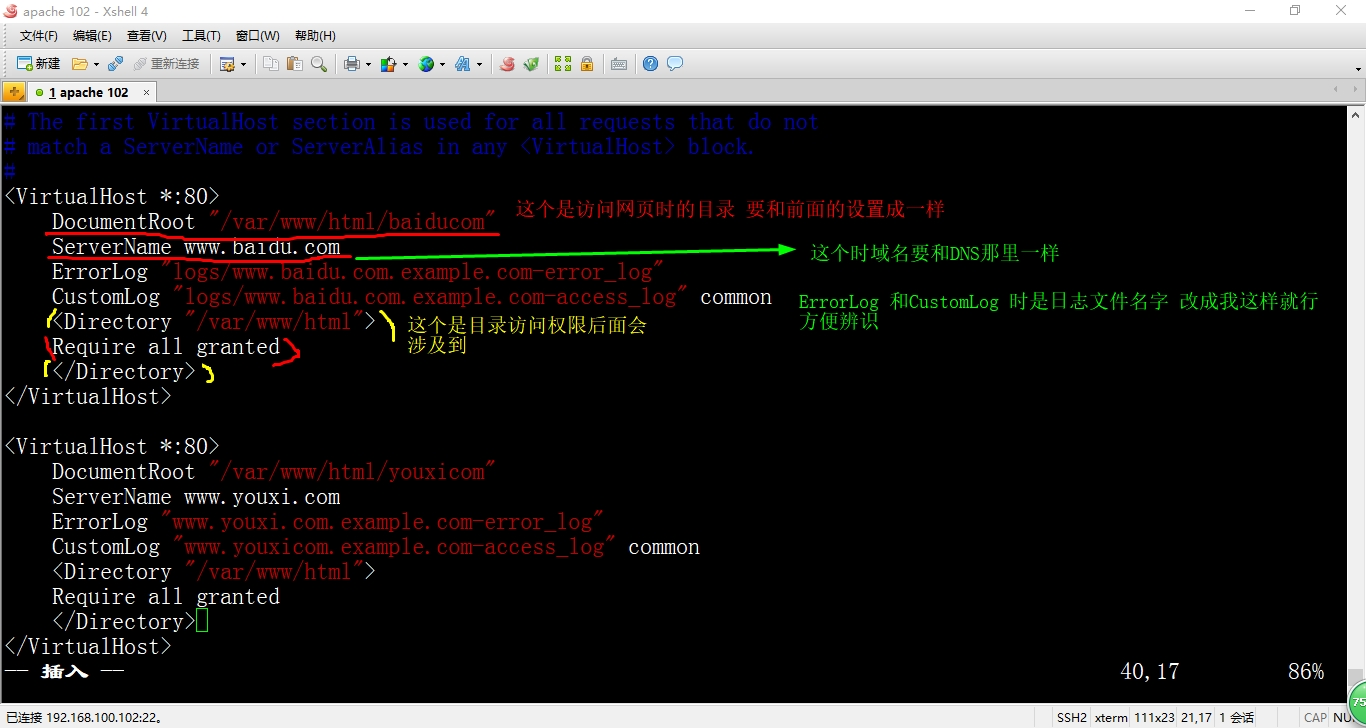Close the apache 102 tab
Image resolution: width=1366 pixels, height=728 pixels.
pos(146,92)
